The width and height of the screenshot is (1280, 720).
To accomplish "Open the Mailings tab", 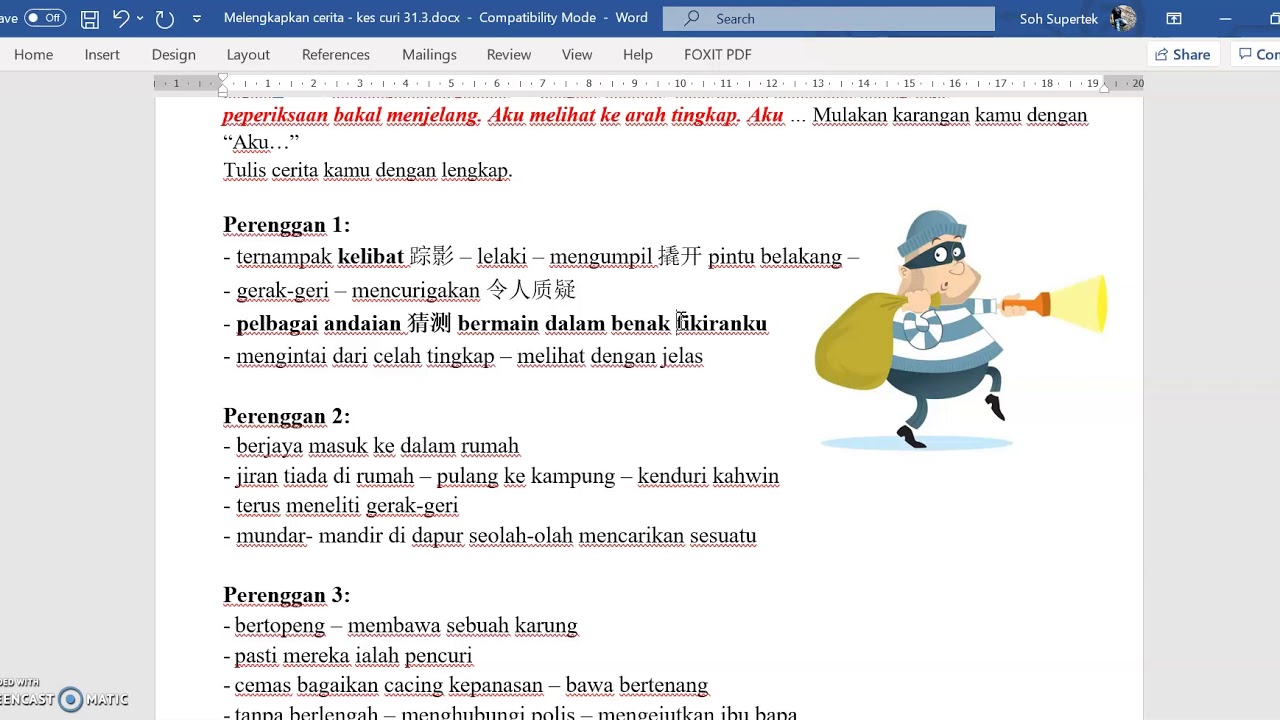I will click(x=429, y=55).
